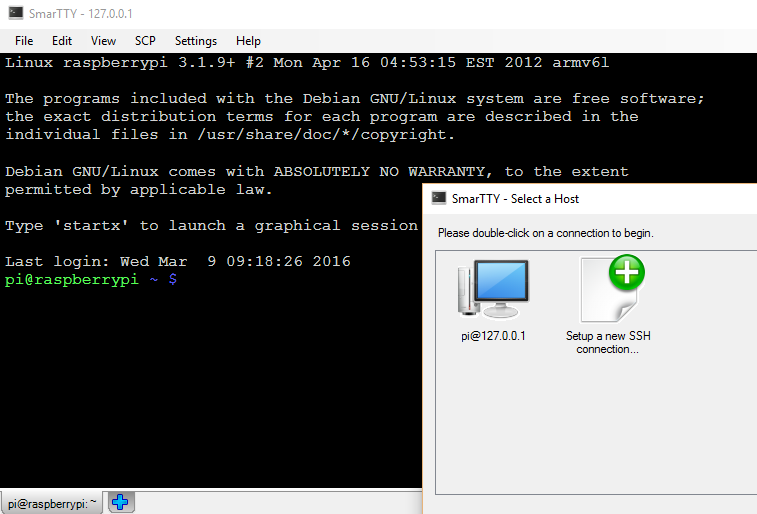Click empty area of the host list panel
Screen dimensions: 757x514
[600, 430]
